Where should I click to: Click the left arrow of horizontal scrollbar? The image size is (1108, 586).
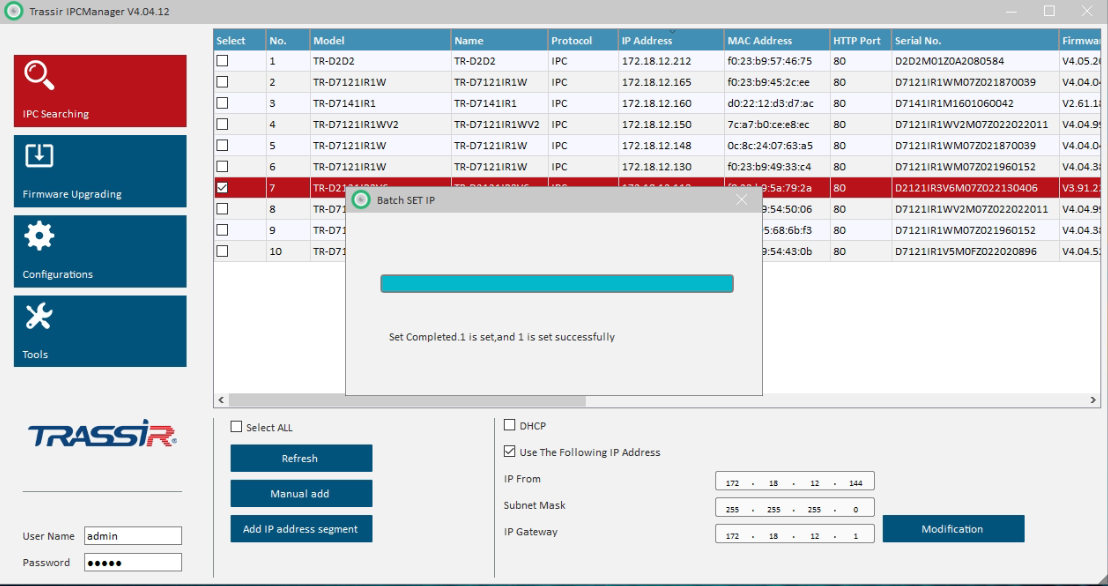(x=221, y=400)
